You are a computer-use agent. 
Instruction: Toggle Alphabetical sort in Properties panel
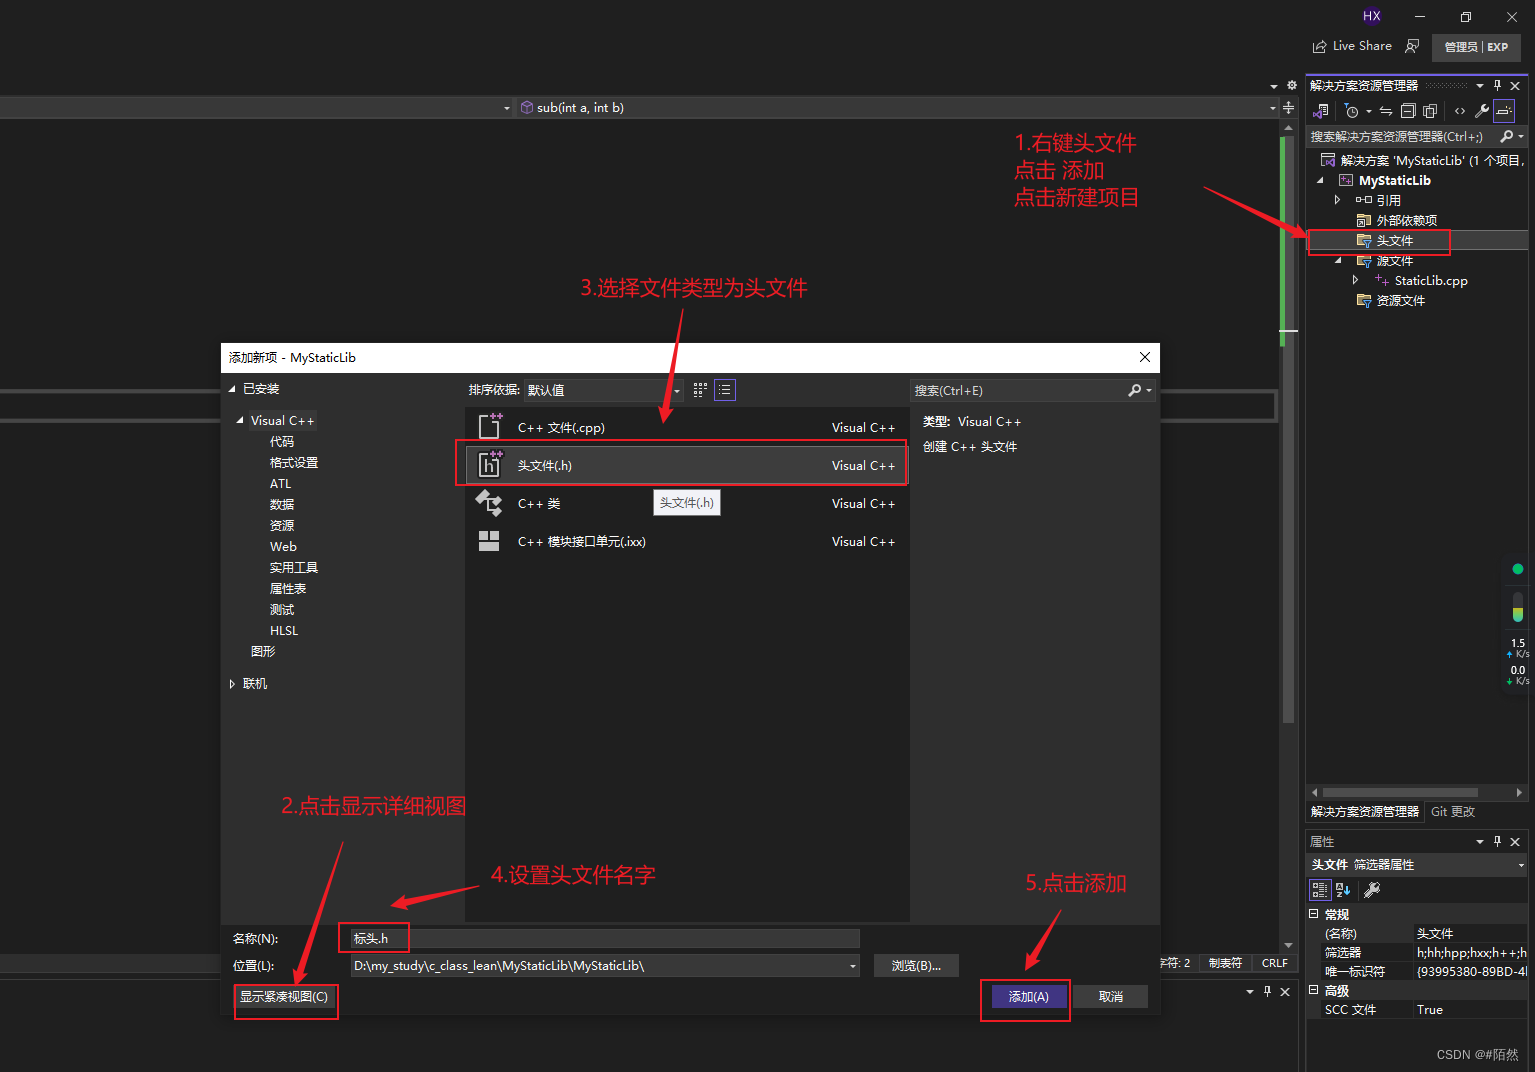1343,890
